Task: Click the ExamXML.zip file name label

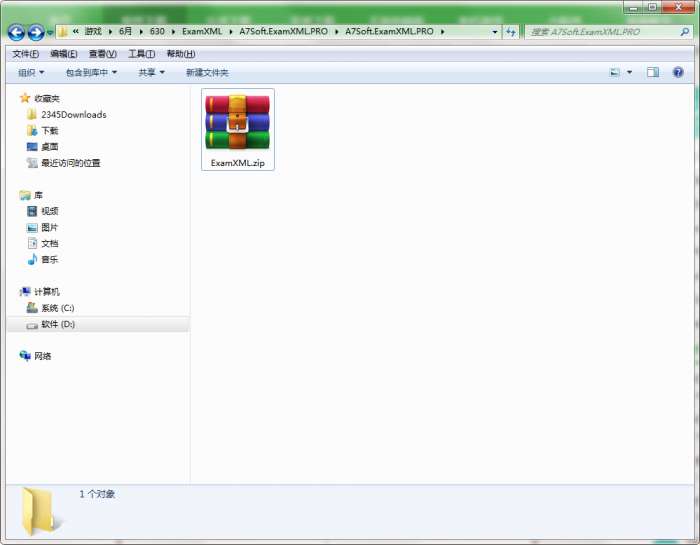Action: pyautogui.click(x=238, y=163)
